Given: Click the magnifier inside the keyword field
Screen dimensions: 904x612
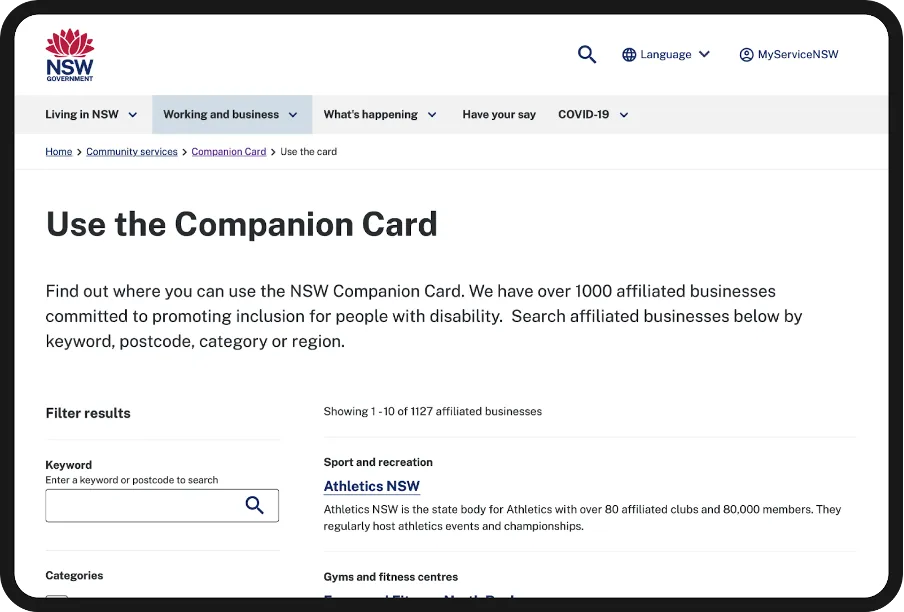Looking at the screenshot, I should click(255, 506).
